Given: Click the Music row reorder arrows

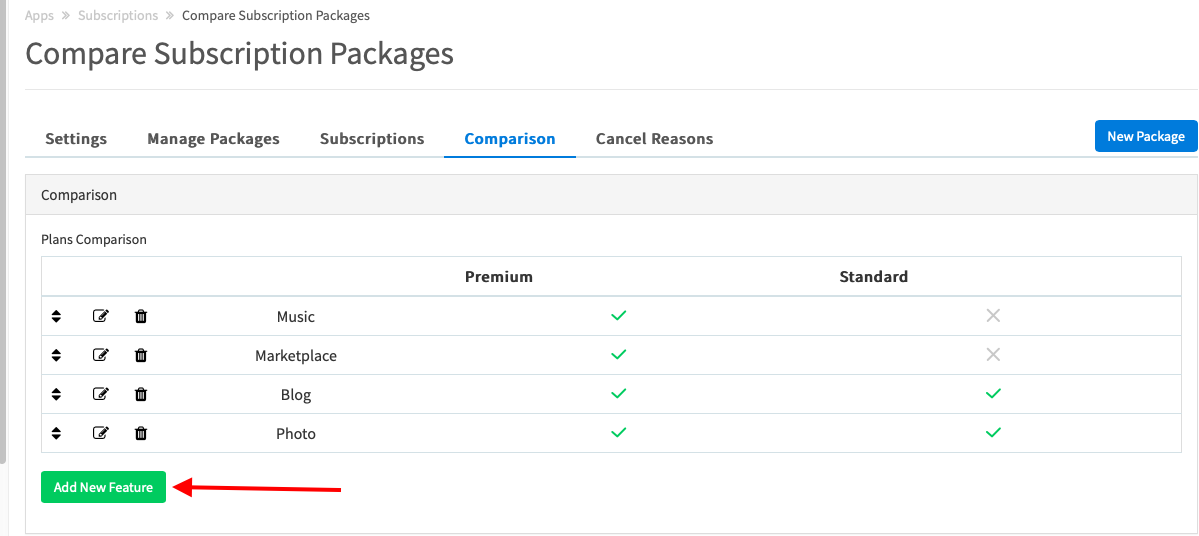Looking at the screenshot, I should tap(56, 316).
